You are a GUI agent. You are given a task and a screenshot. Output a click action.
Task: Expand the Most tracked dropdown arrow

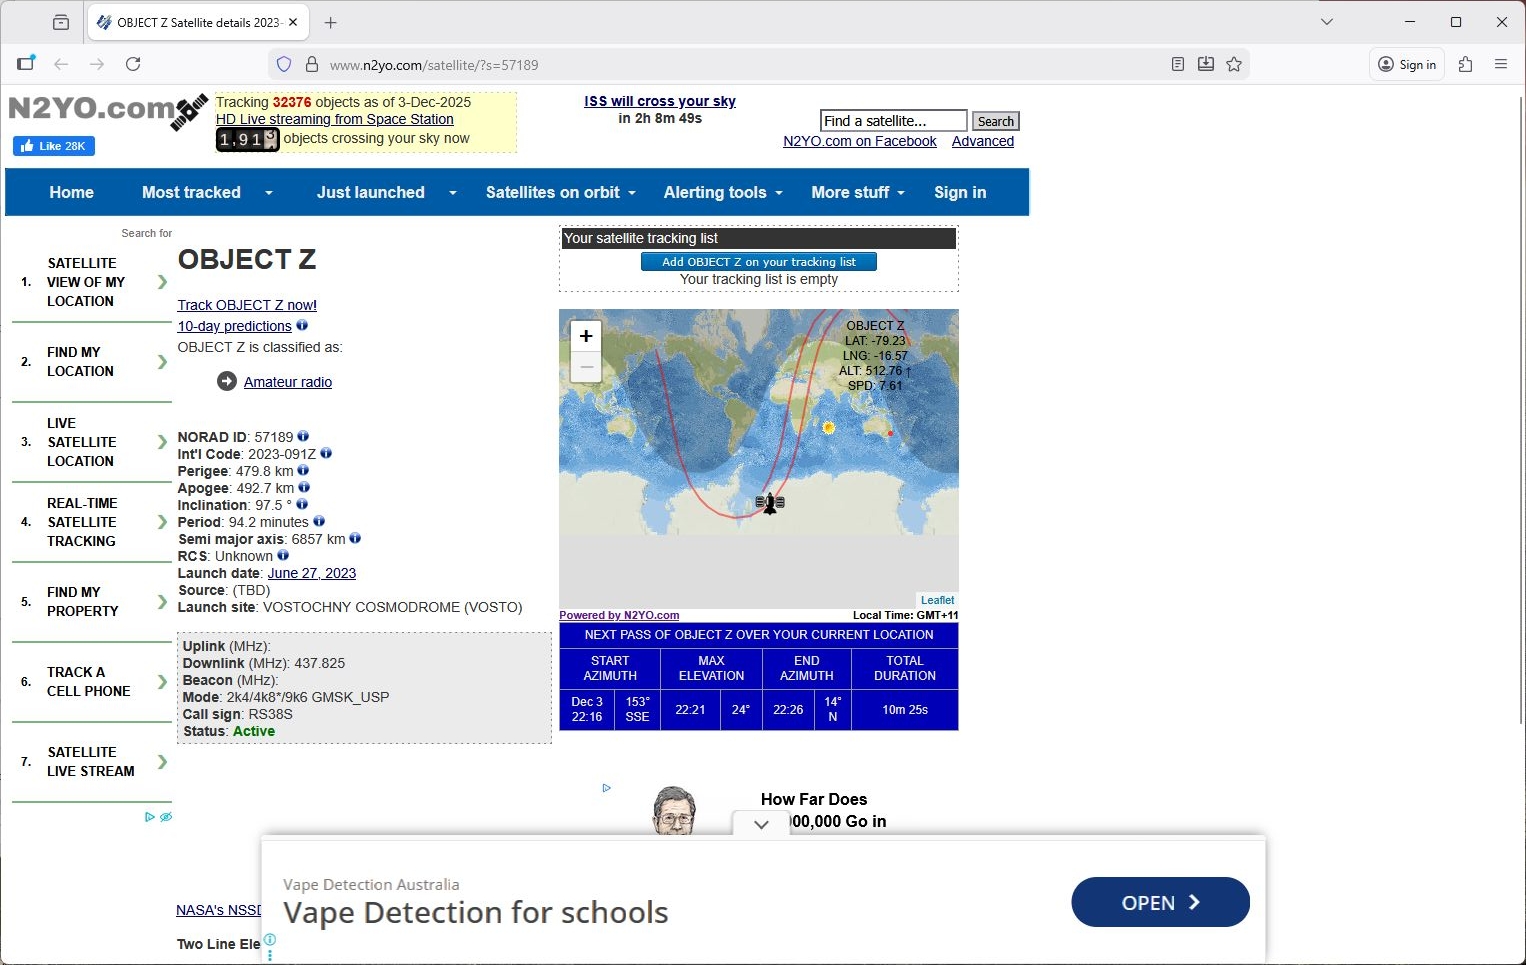coord(268,193)
